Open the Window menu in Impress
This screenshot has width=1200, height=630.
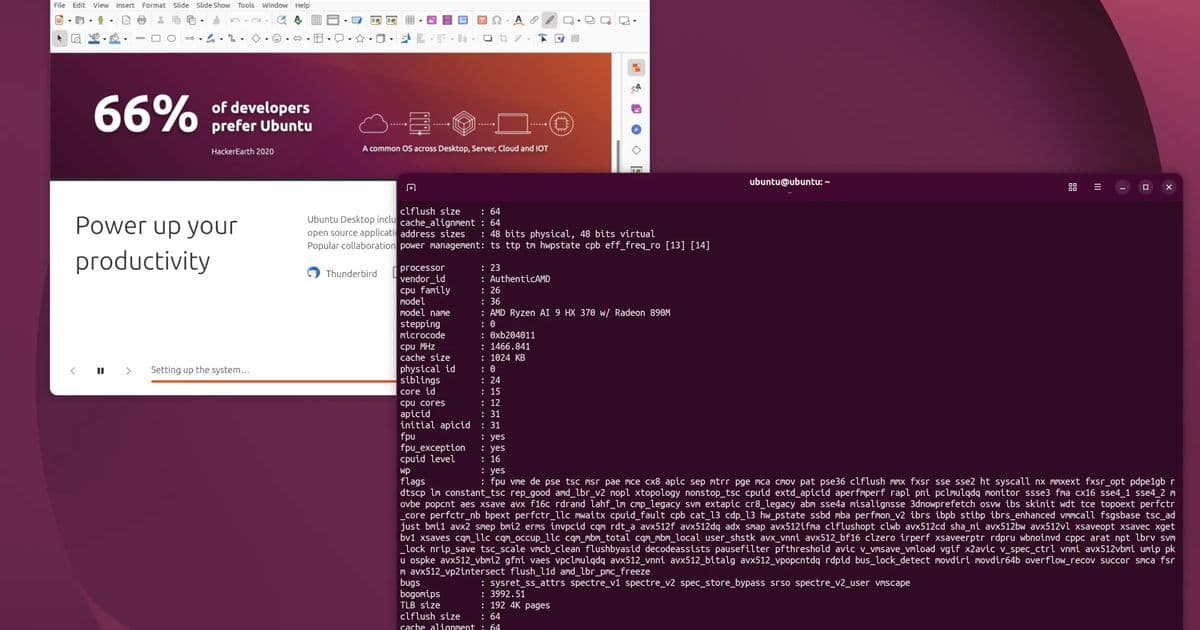point(274,5)
